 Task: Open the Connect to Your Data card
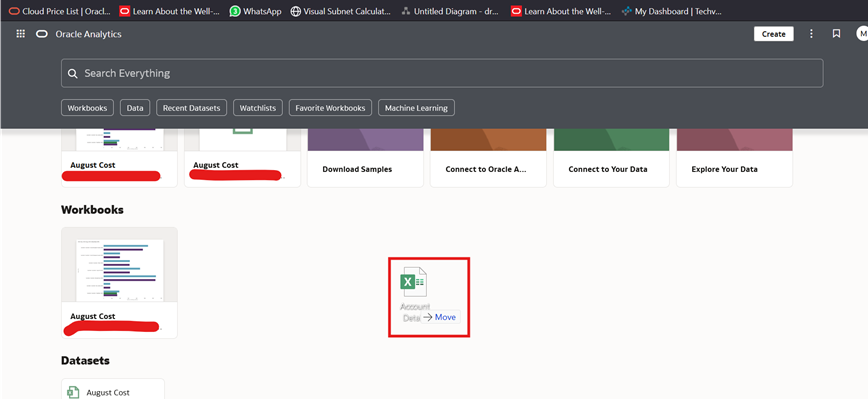(611, 158)
